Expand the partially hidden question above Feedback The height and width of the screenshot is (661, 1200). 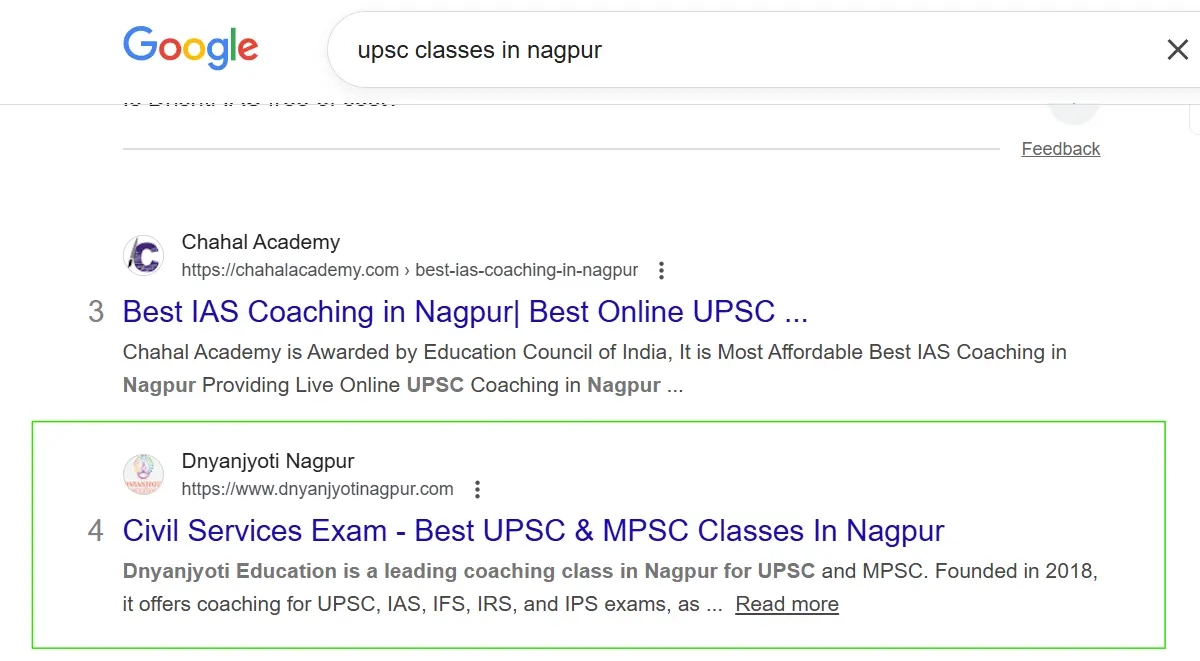click(1075, 102)
